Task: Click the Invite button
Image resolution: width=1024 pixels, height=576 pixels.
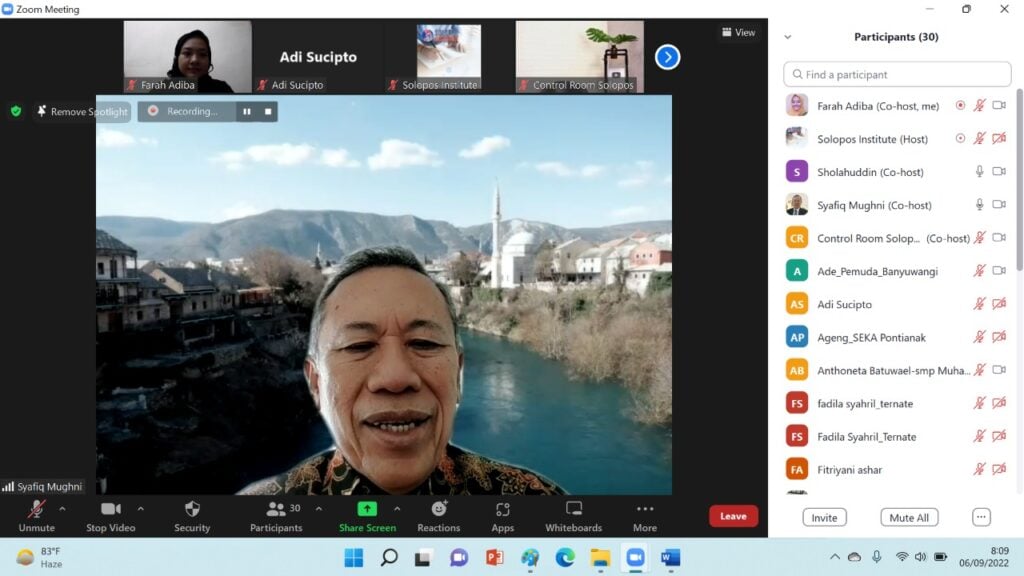Action: (824, 517)
